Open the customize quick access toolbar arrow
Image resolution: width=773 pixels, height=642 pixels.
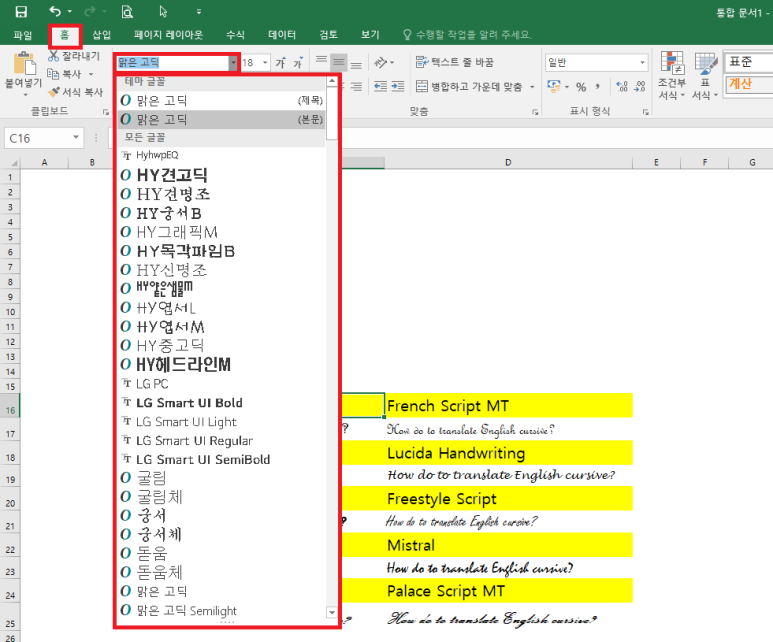199,11
